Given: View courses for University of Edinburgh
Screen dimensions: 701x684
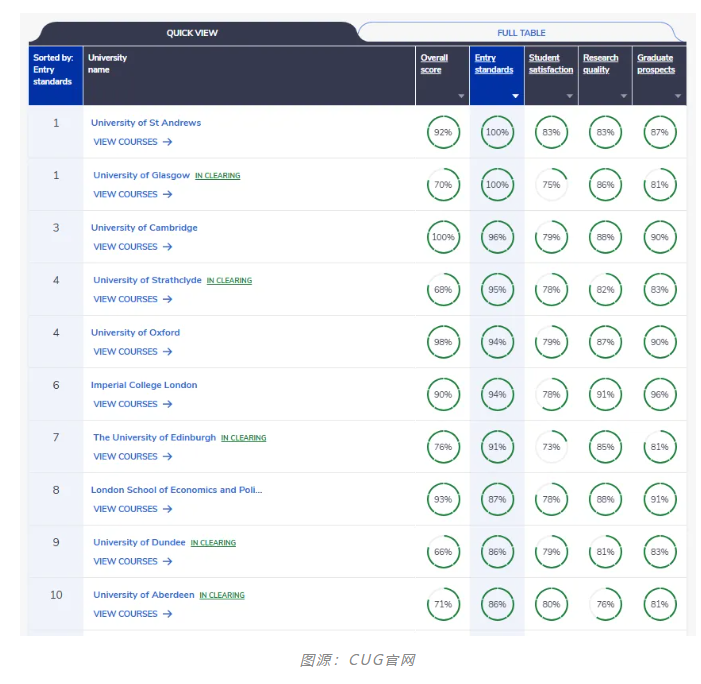Looking at the screenshot, I should pos(133,456).
